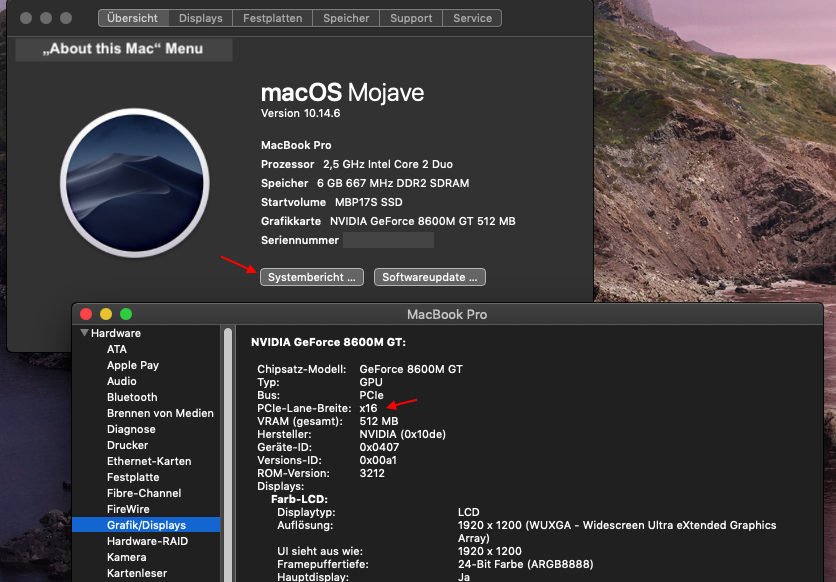836x582 pixels.
Task: Select the highlighted Grafik/Displays entry
Action: (146, 525)
